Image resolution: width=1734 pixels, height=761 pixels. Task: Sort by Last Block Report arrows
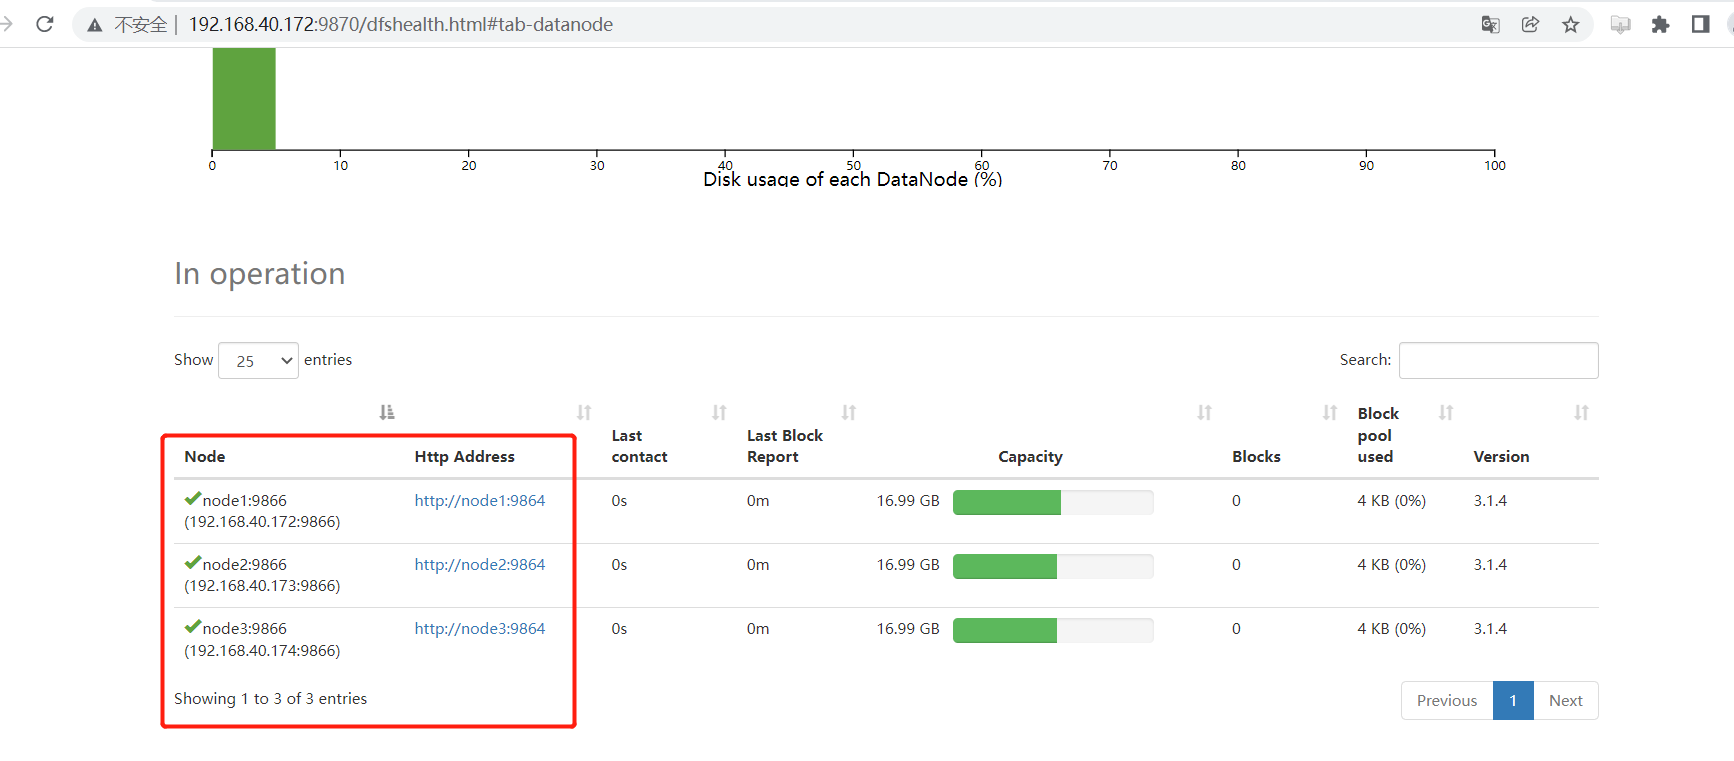[848, 412]
